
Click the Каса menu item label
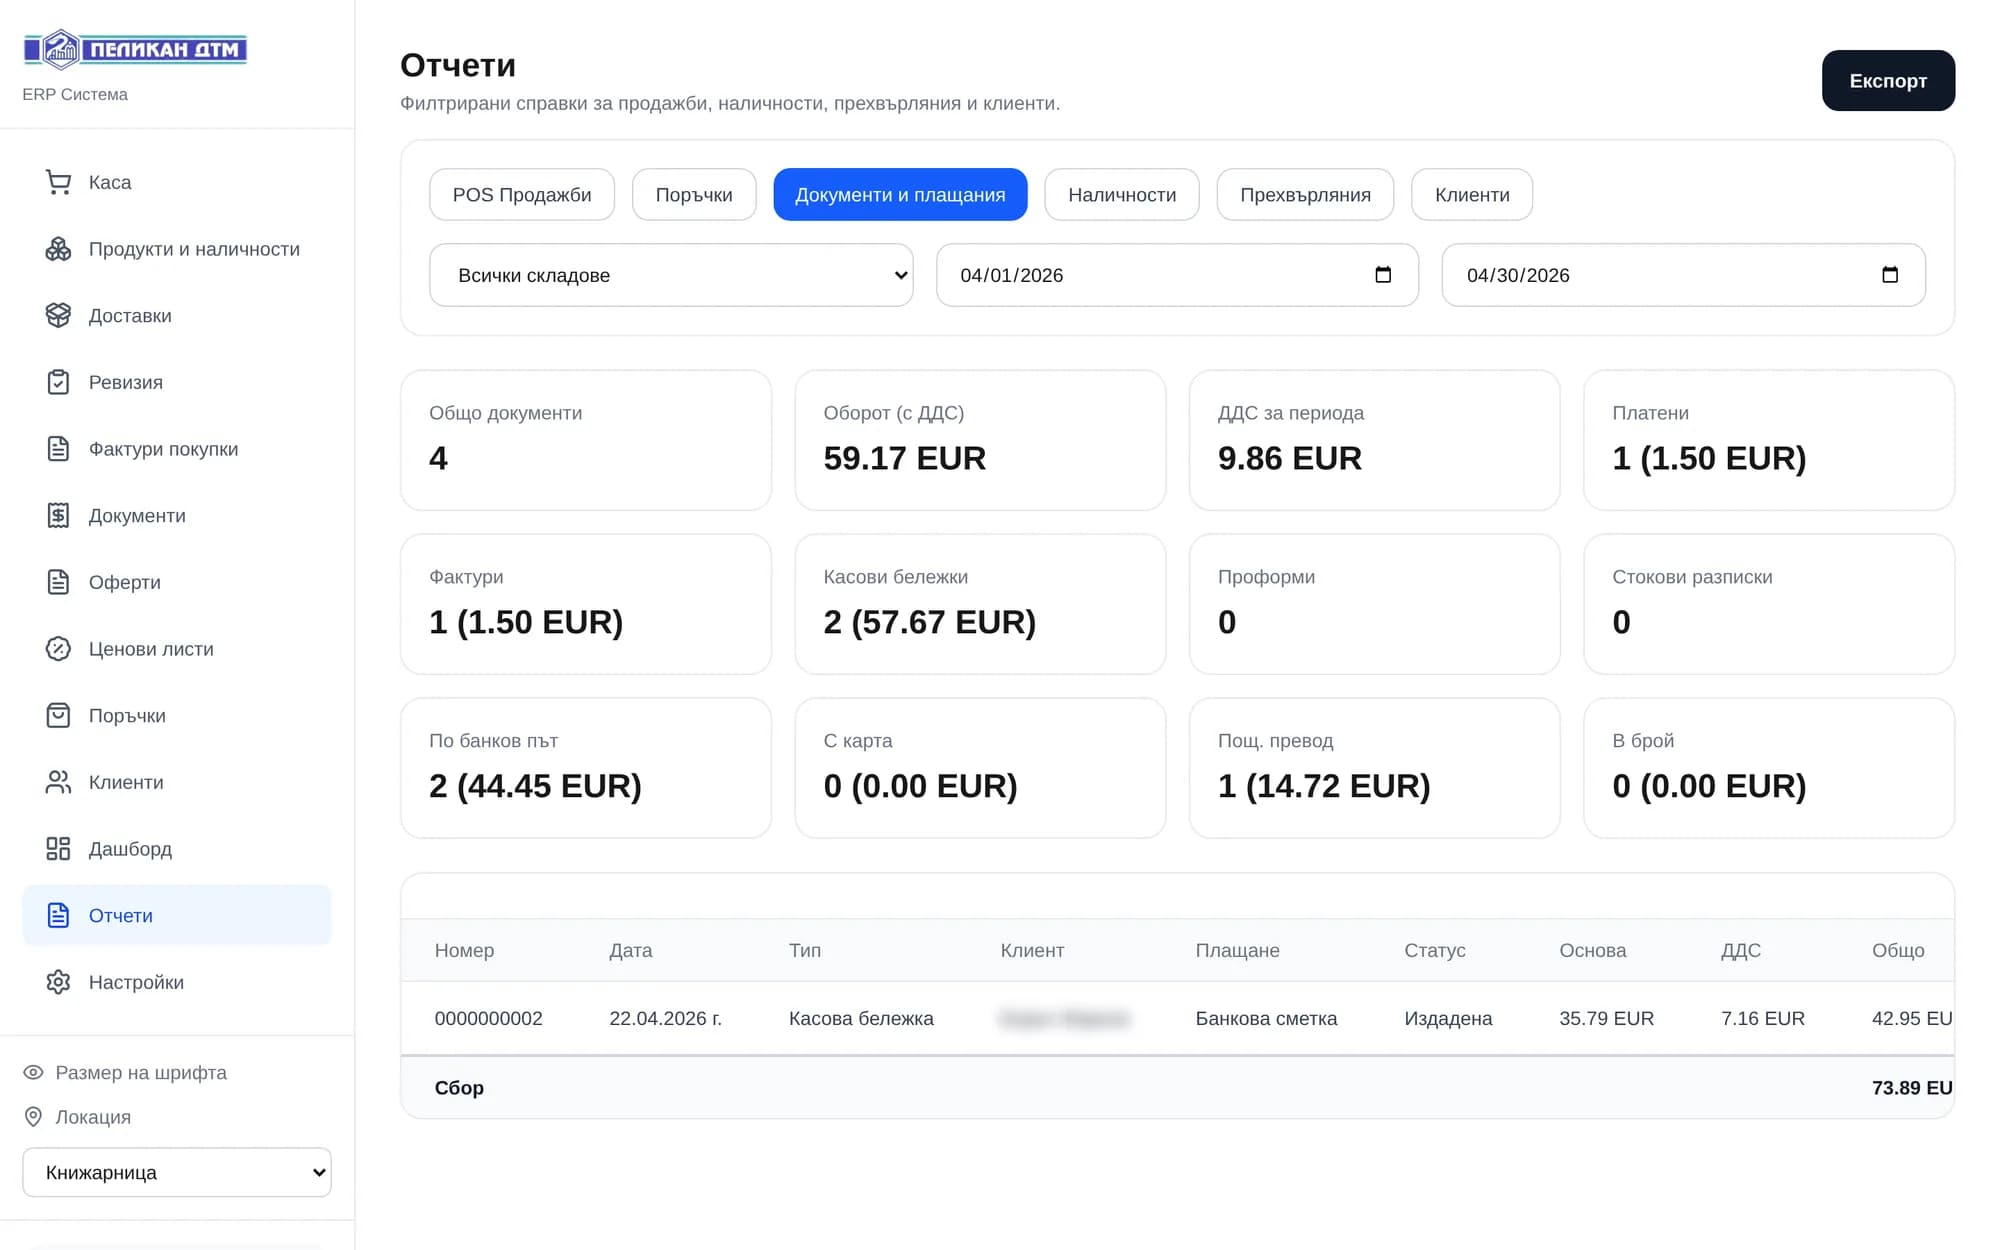110,182
